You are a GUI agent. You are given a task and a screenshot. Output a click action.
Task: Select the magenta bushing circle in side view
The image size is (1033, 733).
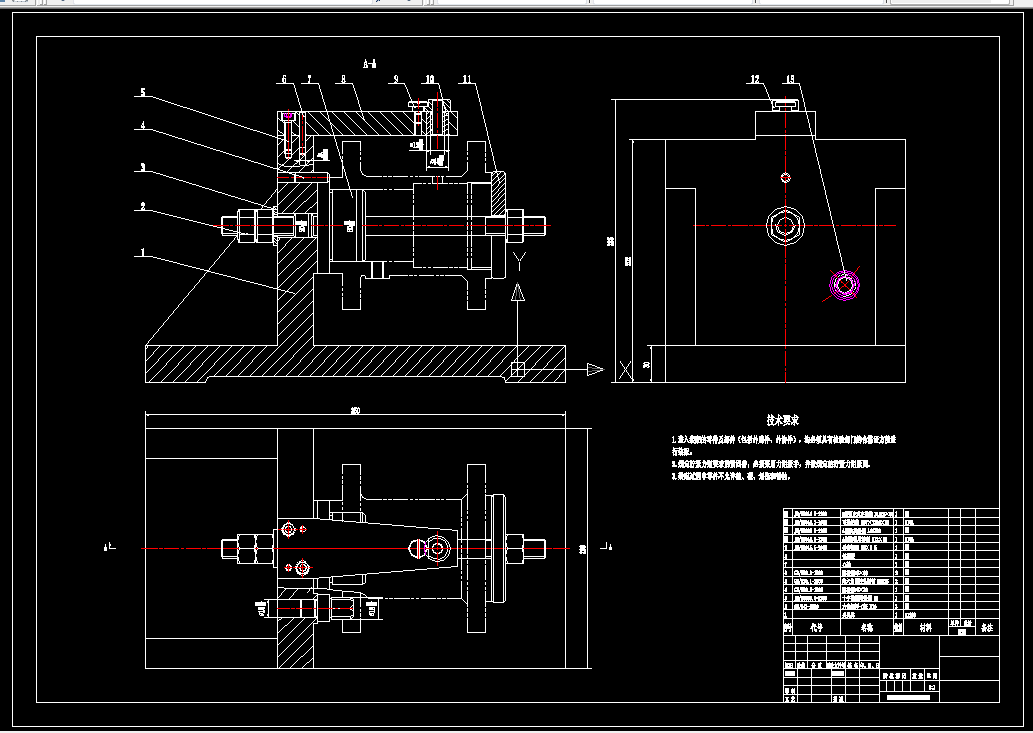pyautogui.click(x=845, y=285)
